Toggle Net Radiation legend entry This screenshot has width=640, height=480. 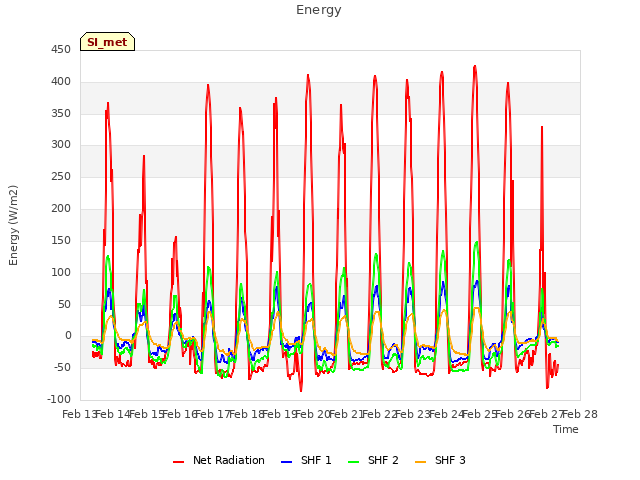(219, 460)
